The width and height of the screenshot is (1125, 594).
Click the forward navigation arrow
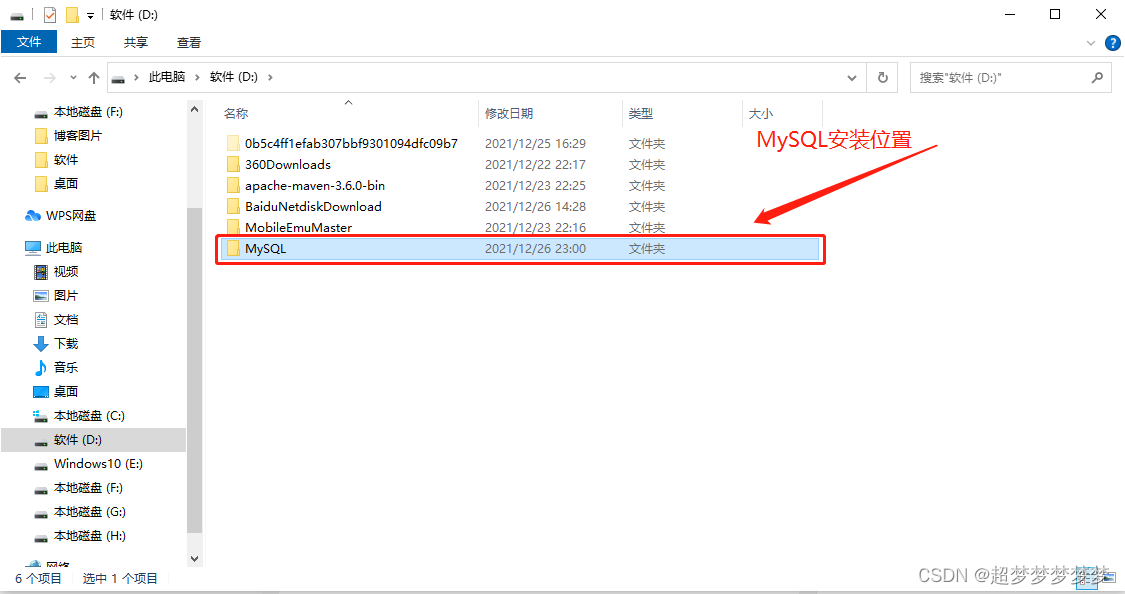click(50, 77)
